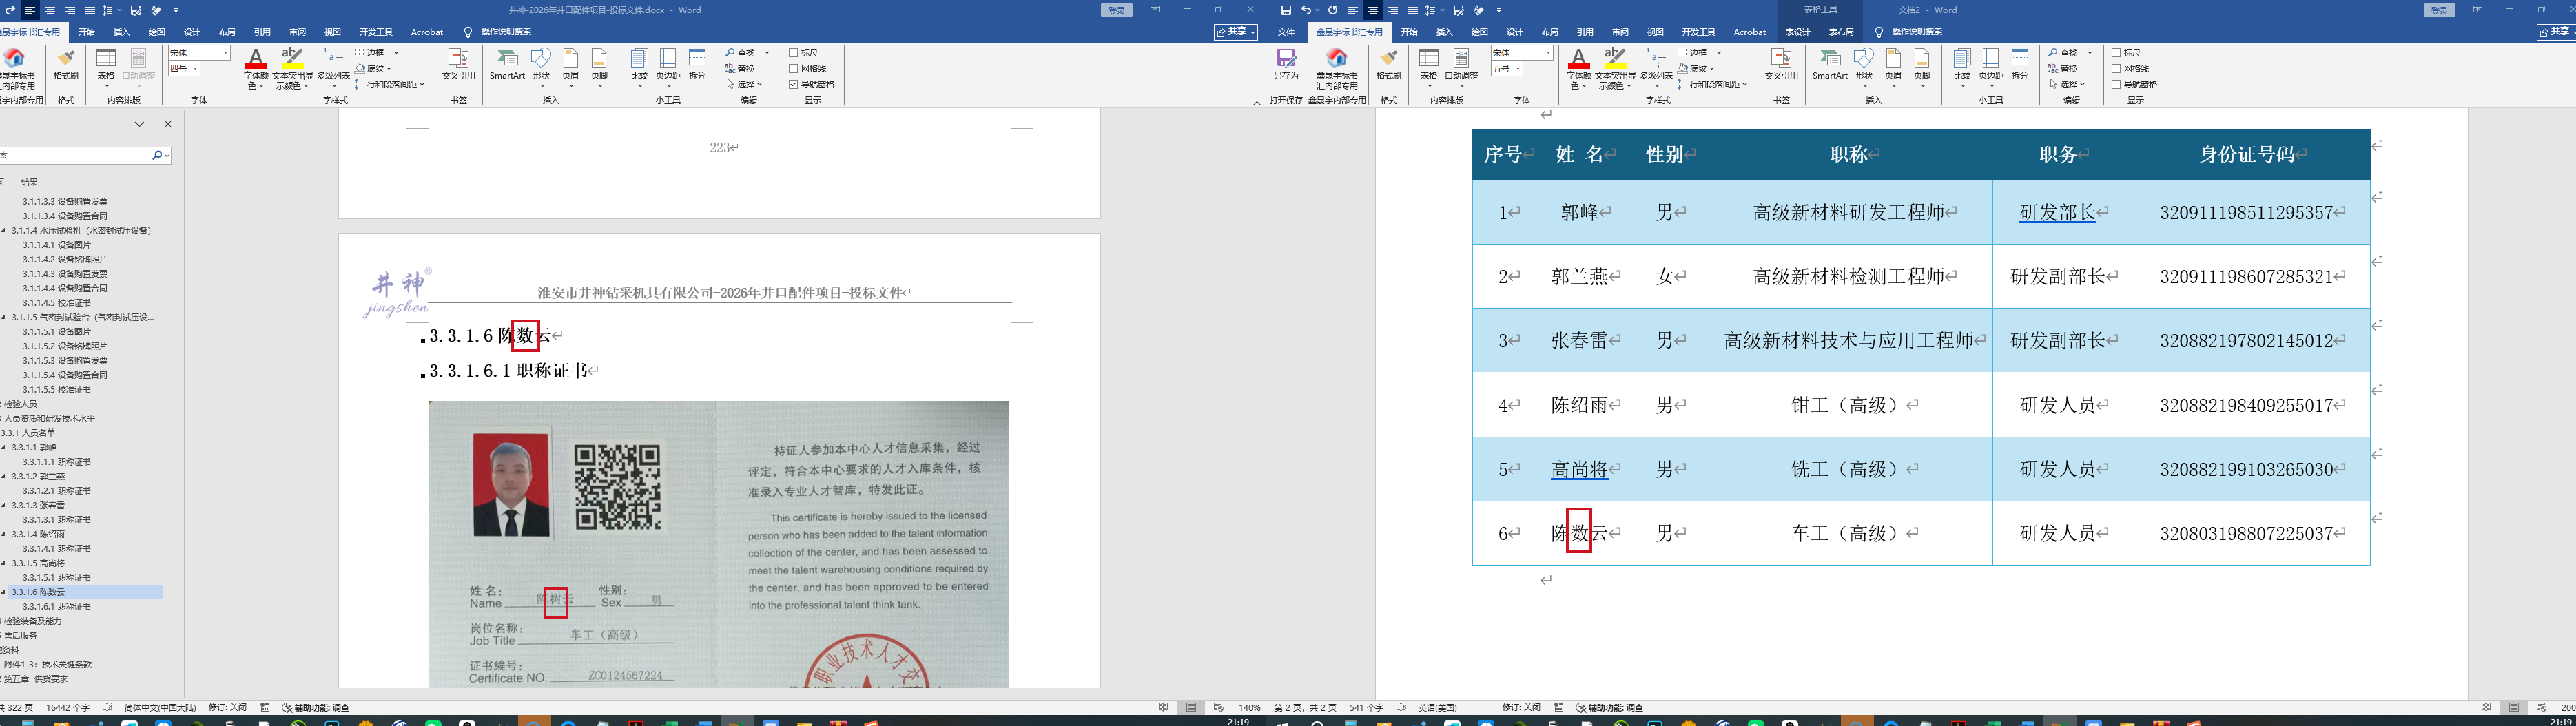
Task: Click search magnifier in navigation pane
Action: pos(157,155)
